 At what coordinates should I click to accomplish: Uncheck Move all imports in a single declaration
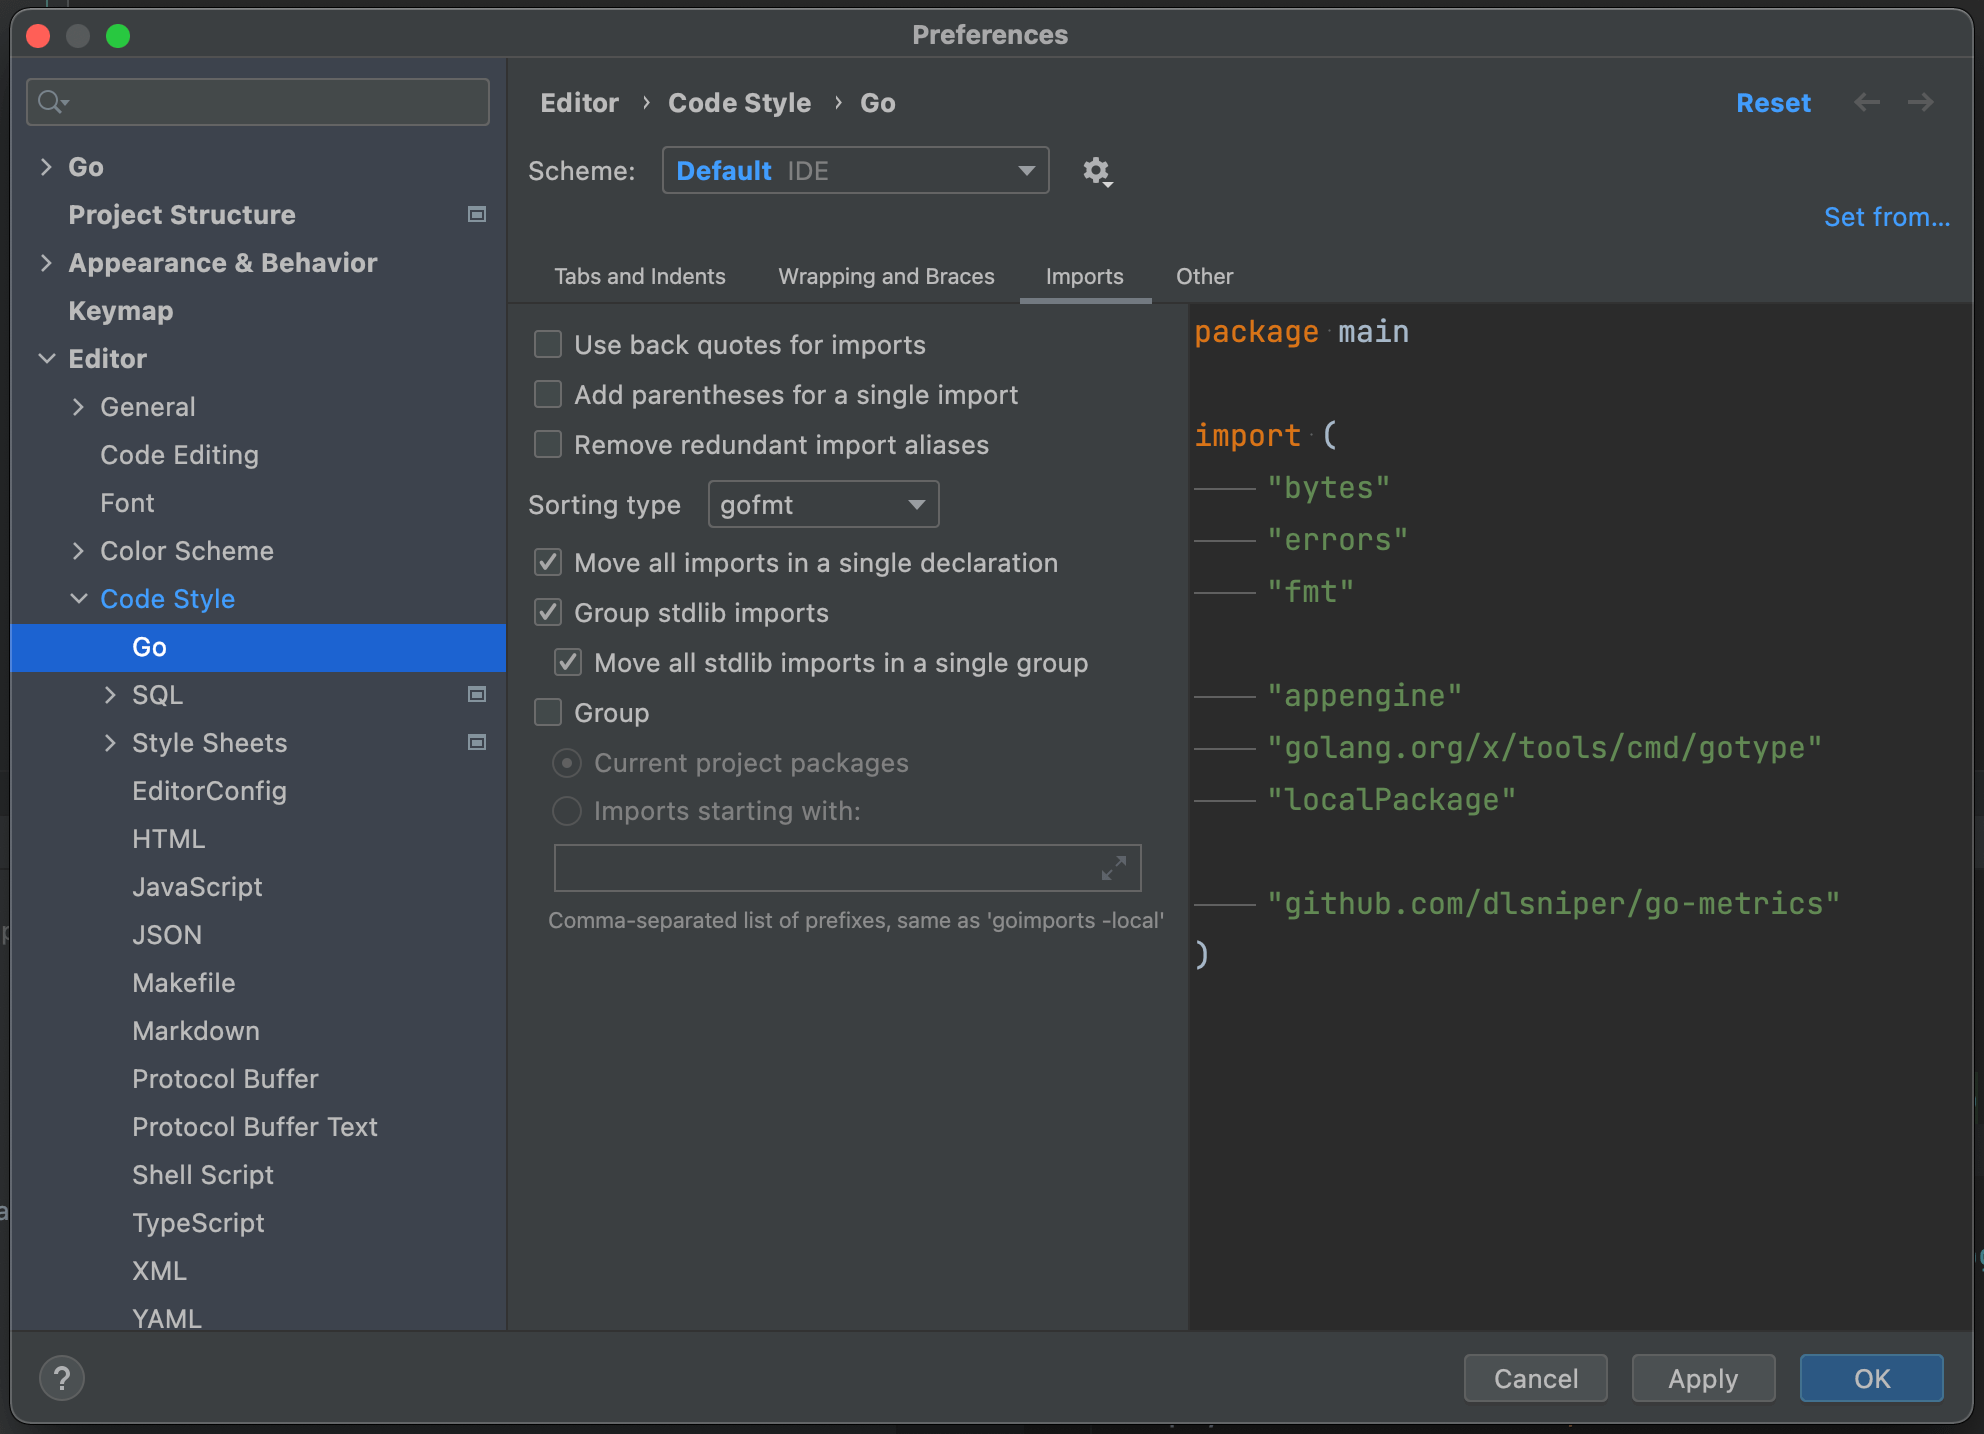point(548,562)
